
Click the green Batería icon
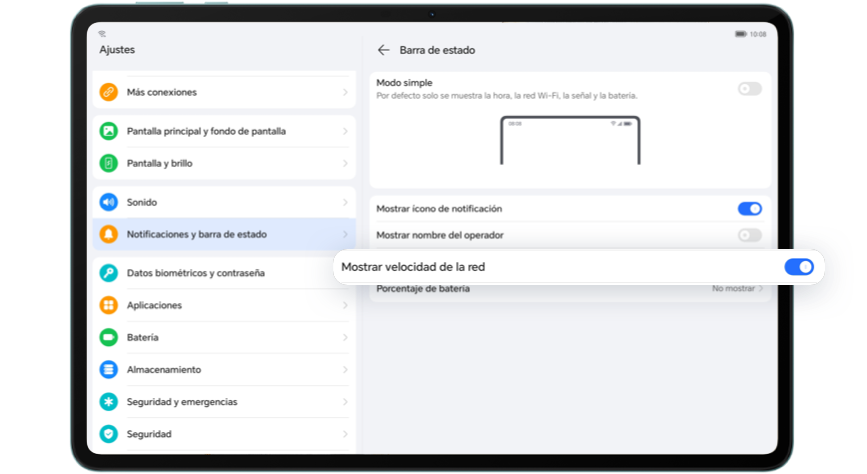pos(109,337)
